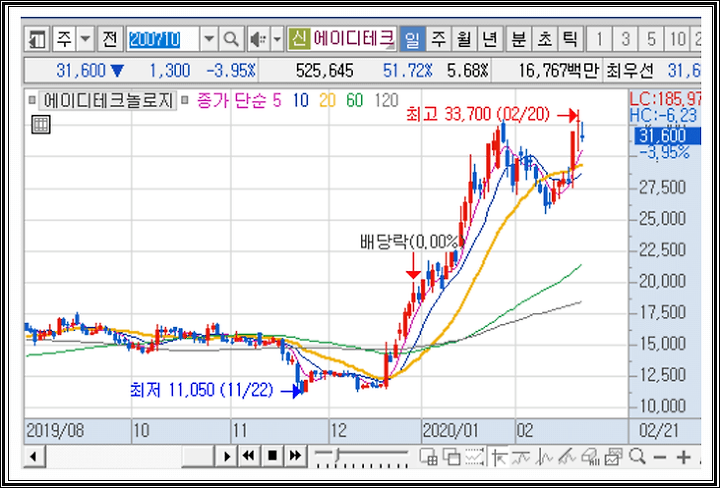The image size is (720, 488).
Task: Toggle small square before 에이디테크놀로지 legend
Action: [x=32, y=99]
